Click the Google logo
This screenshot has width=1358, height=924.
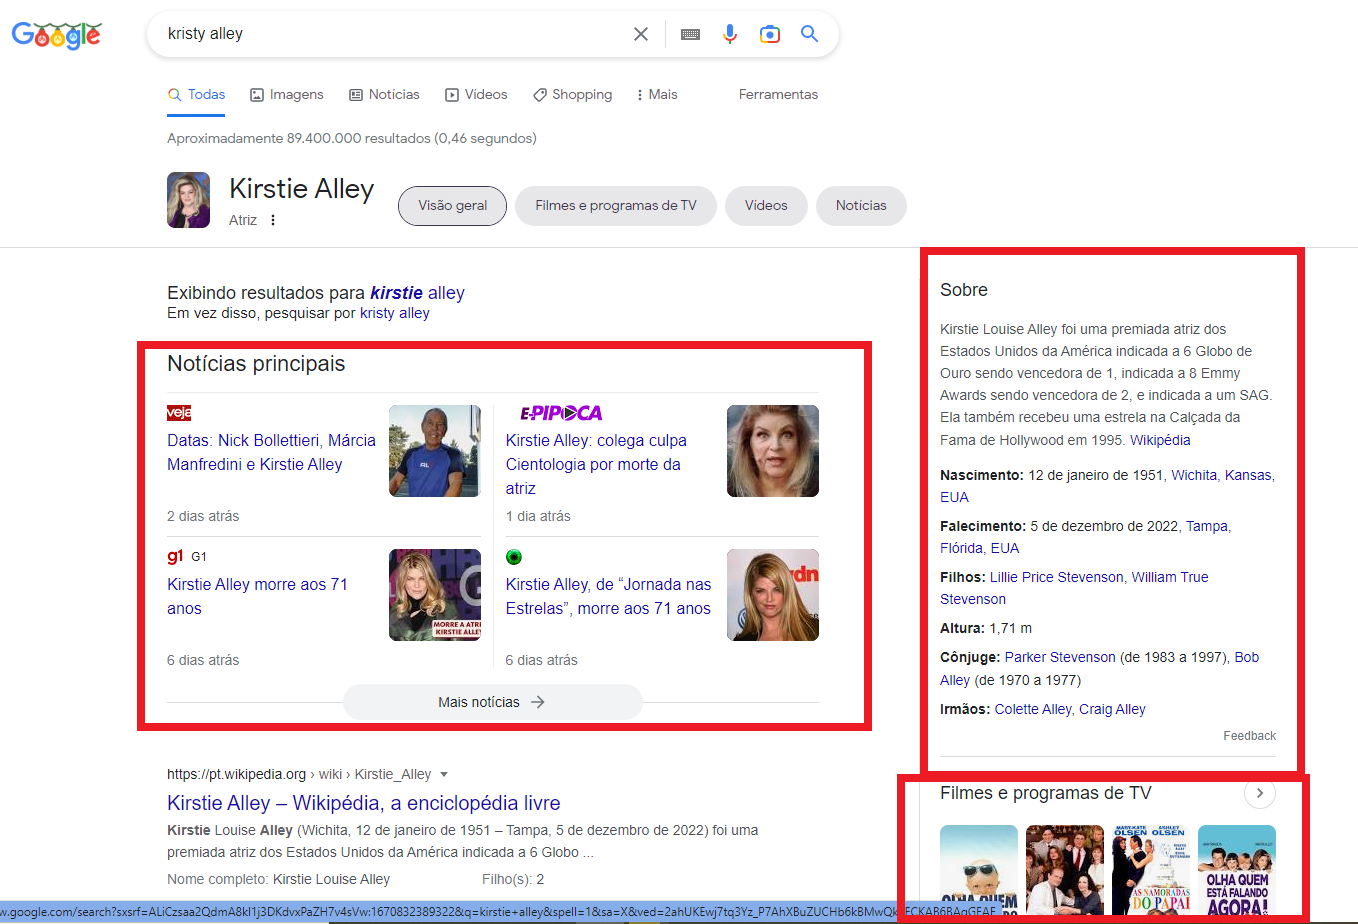(x=56, y=34)
